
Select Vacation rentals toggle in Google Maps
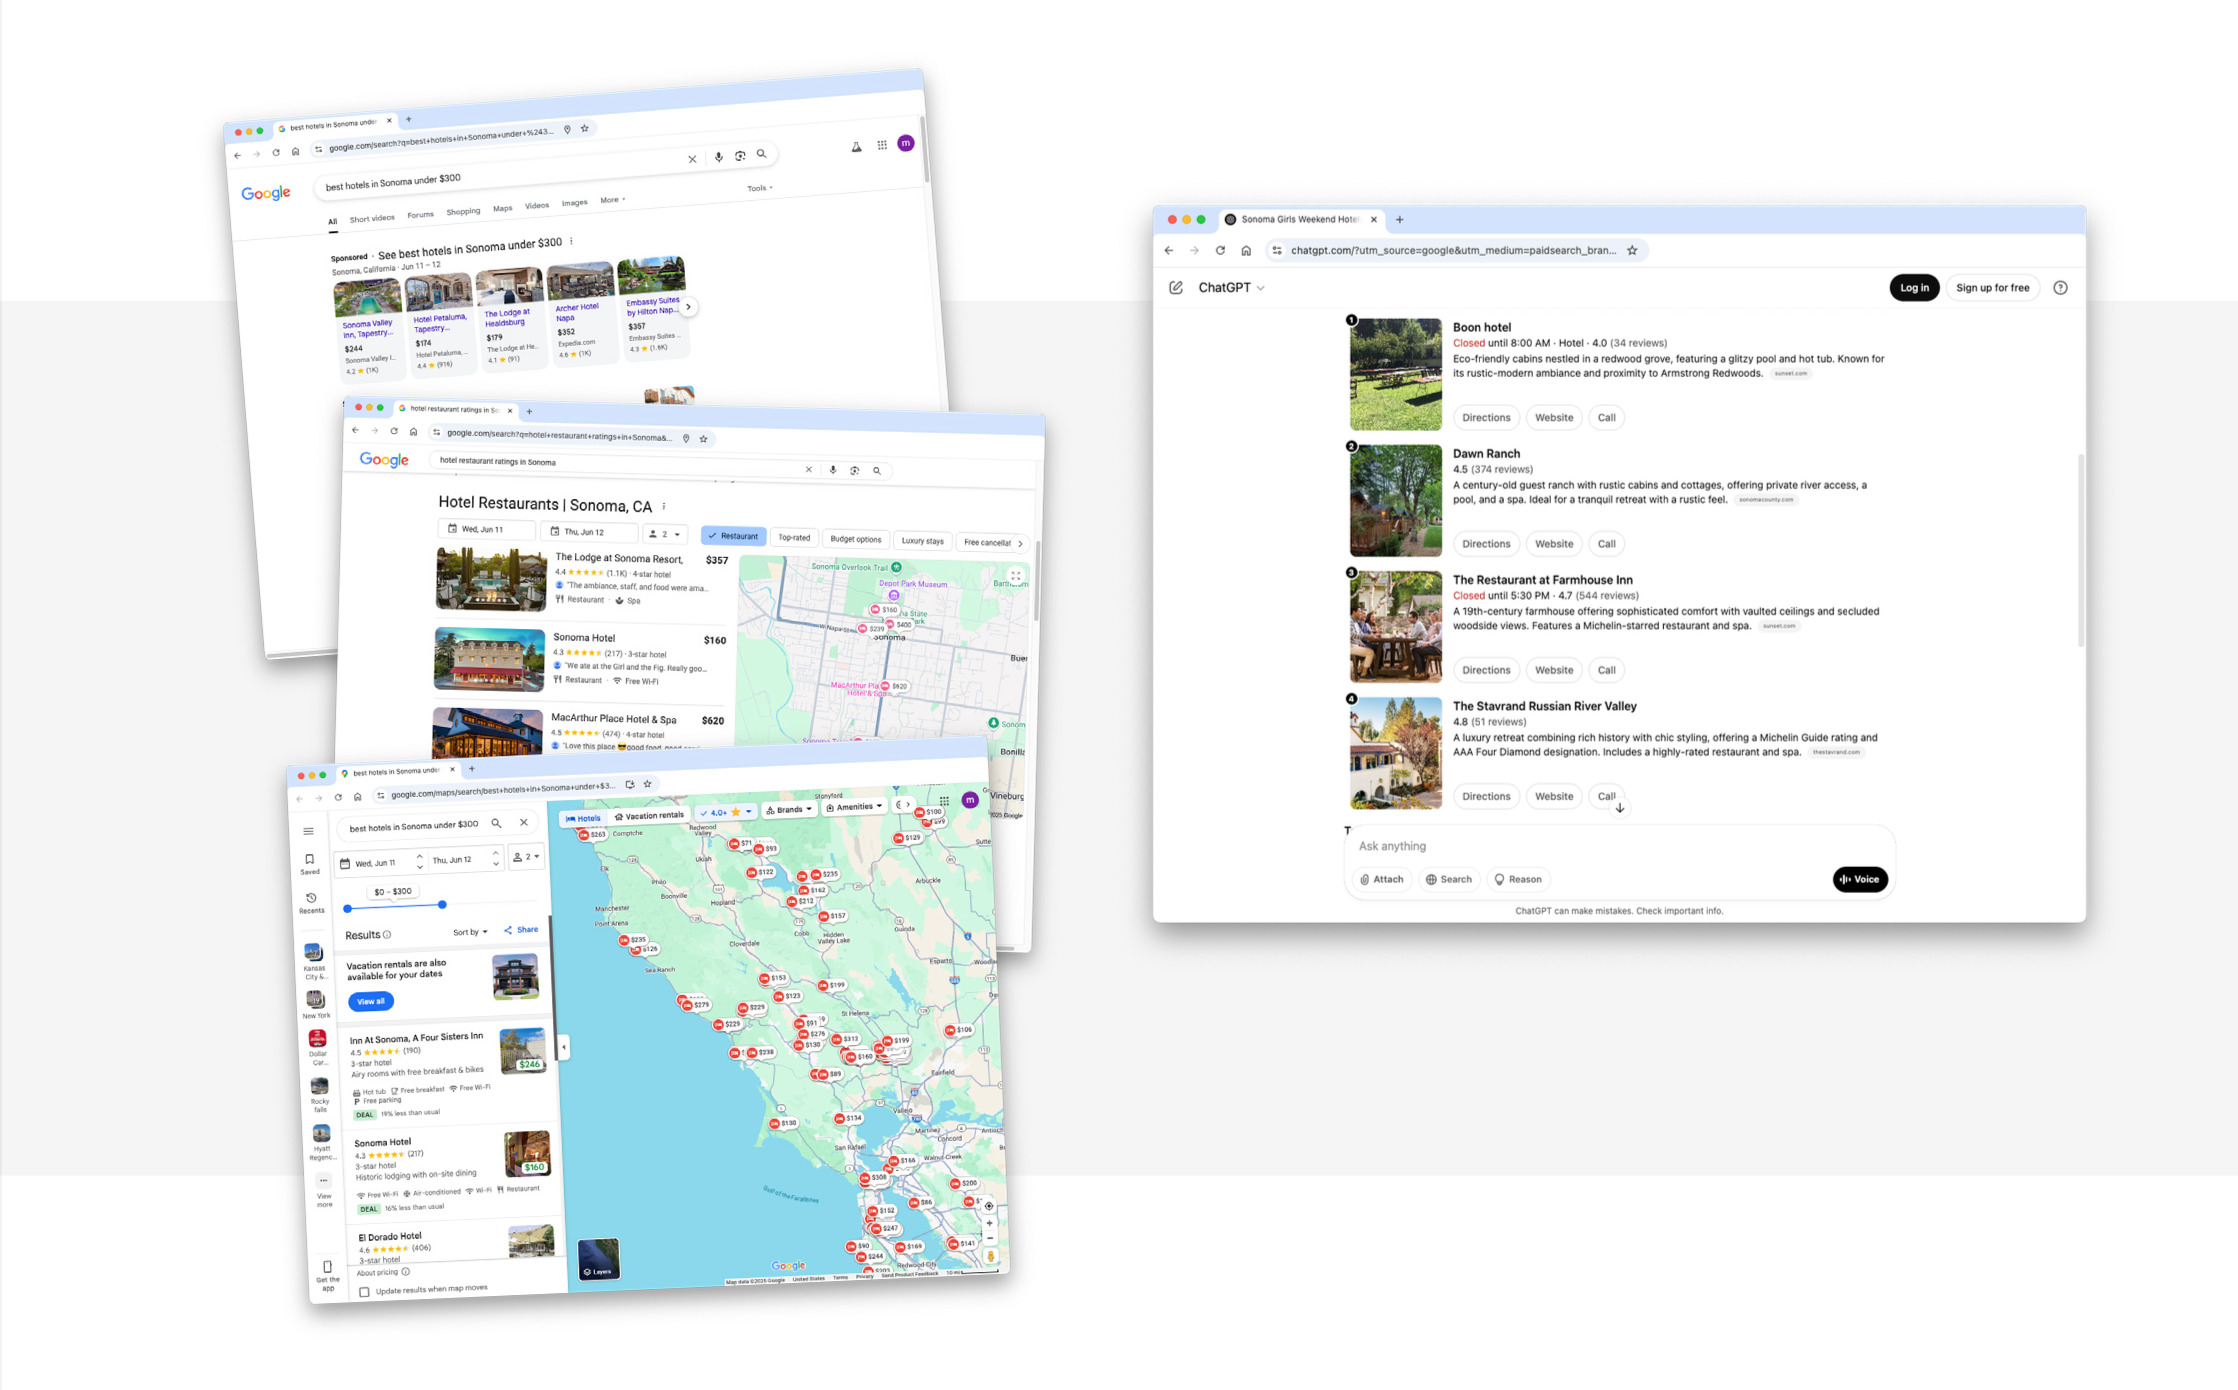(649, 816)
